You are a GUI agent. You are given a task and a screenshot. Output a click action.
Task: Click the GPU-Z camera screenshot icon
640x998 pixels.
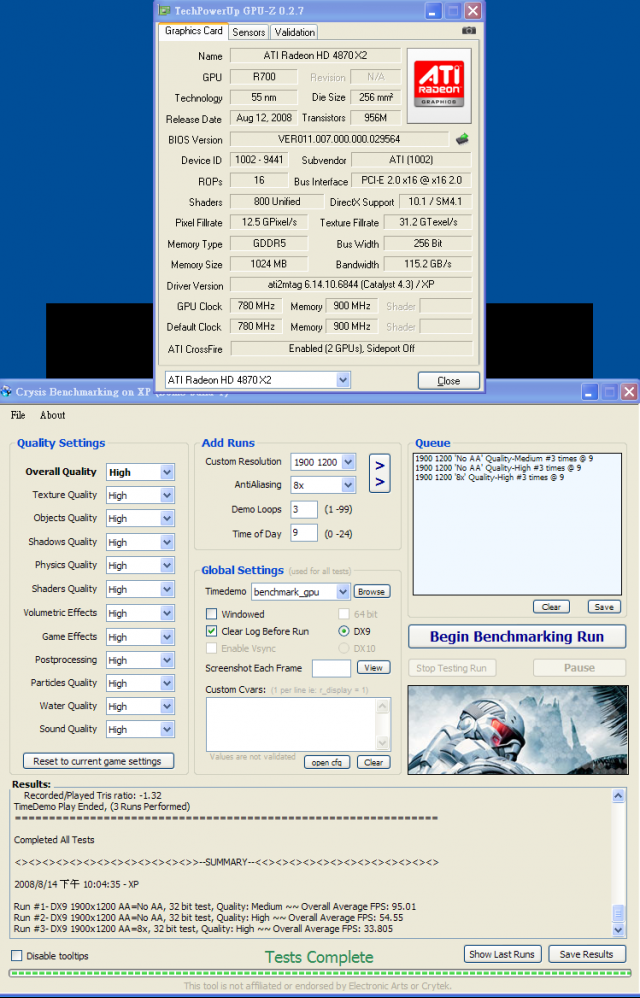click(x=468, y=31)
